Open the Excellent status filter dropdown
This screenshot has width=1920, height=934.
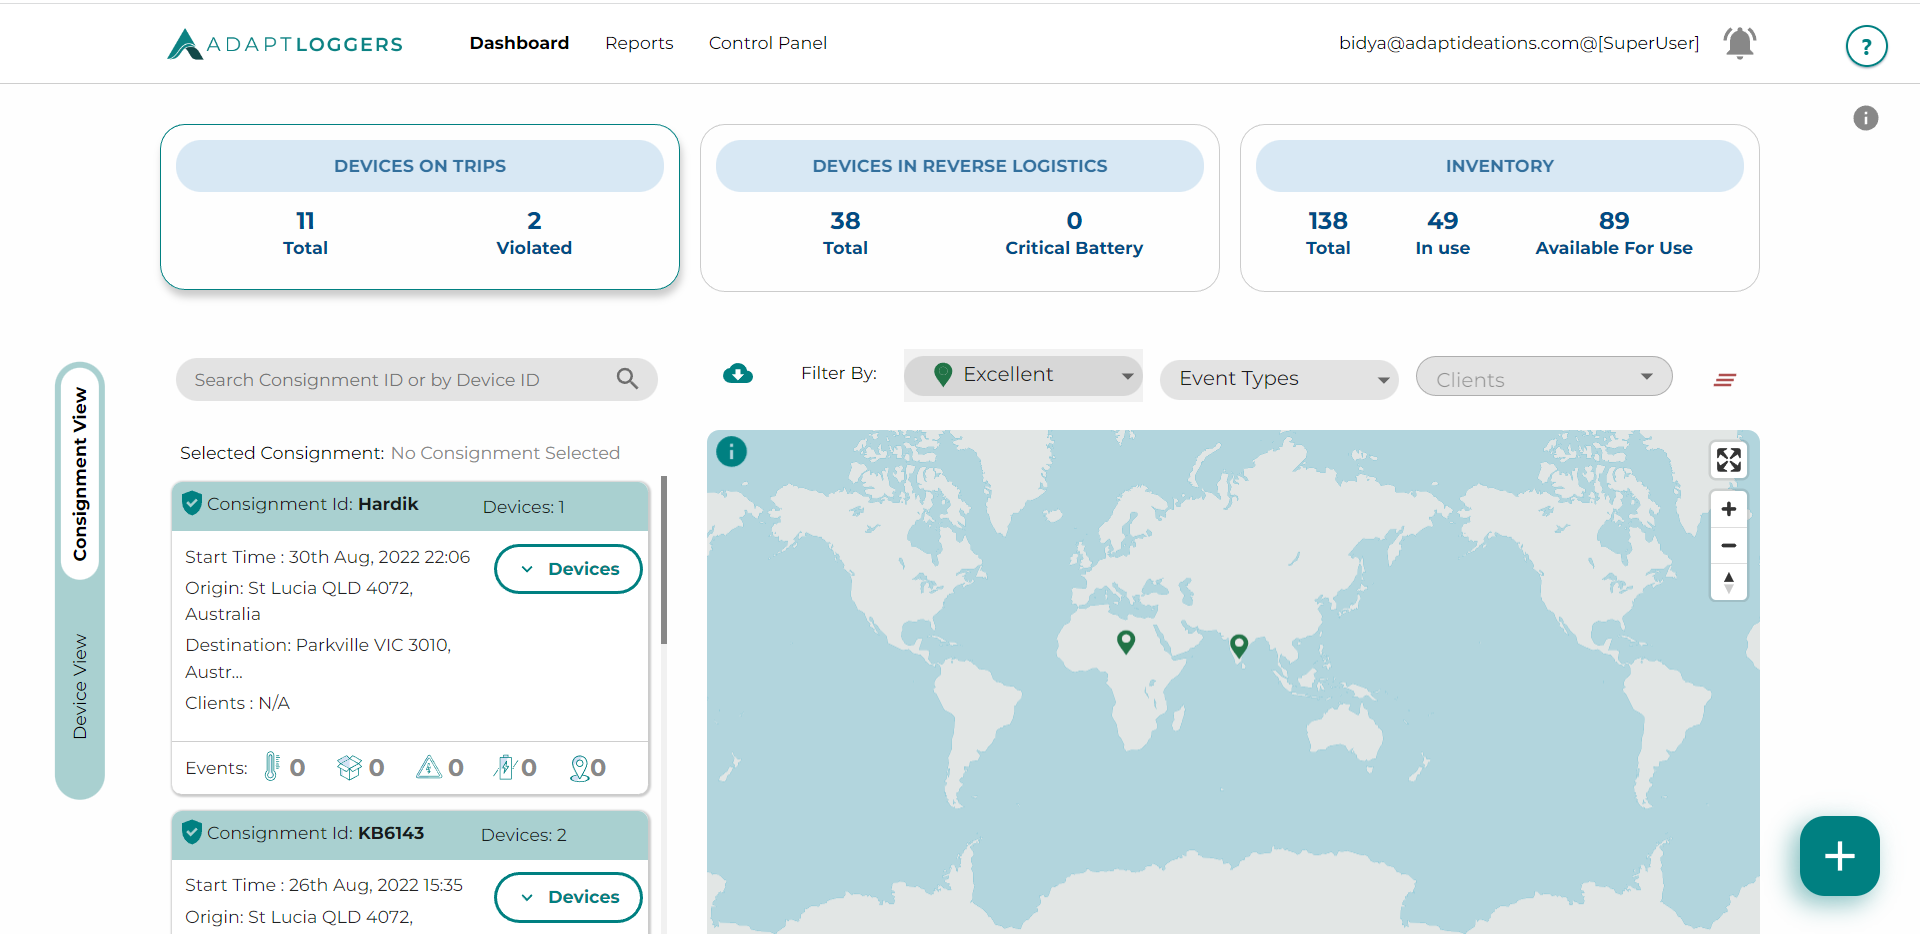point(1023,375)
